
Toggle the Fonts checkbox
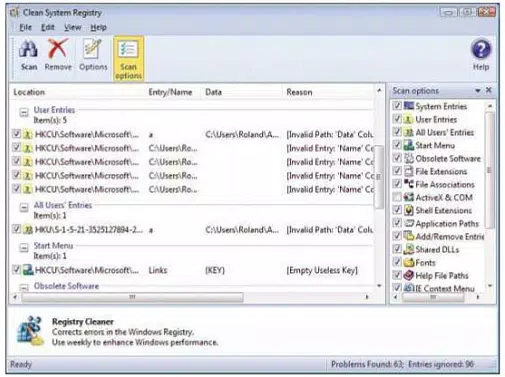(x=397, y=262)
